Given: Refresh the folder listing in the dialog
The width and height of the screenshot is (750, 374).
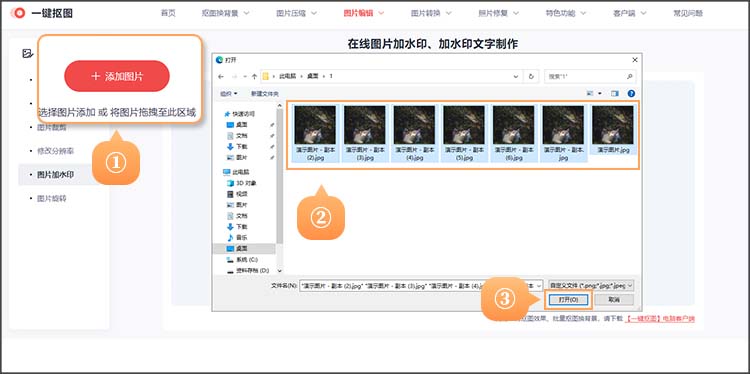Looking at the screenshot, I should (530, 77).
